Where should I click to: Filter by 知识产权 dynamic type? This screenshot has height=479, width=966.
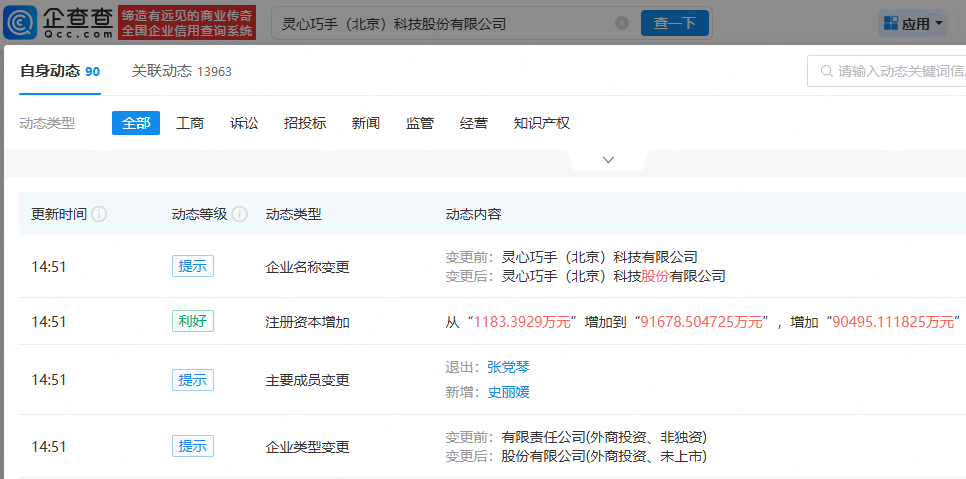click(x=541, y=123)
